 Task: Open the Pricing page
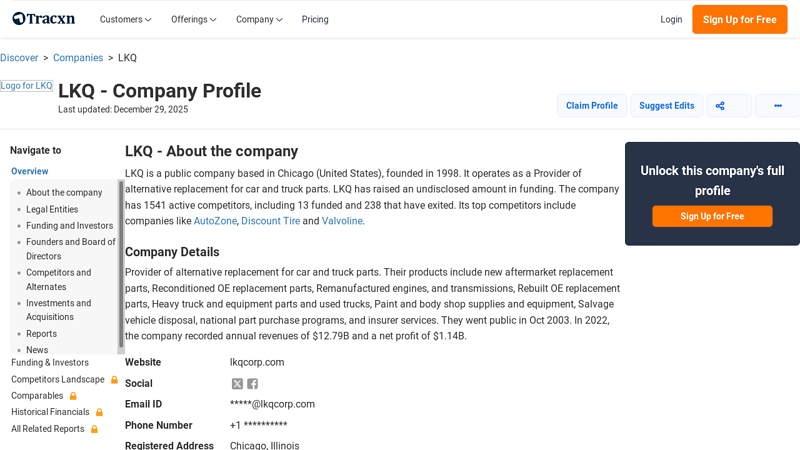click(315, 19)
